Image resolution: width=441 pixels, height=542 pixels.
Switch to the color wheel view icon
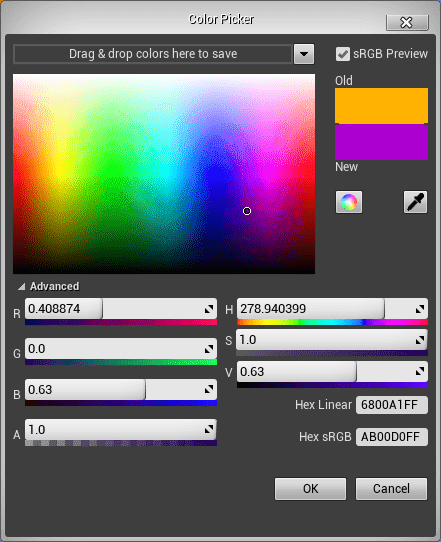click(x=349, y=202)
